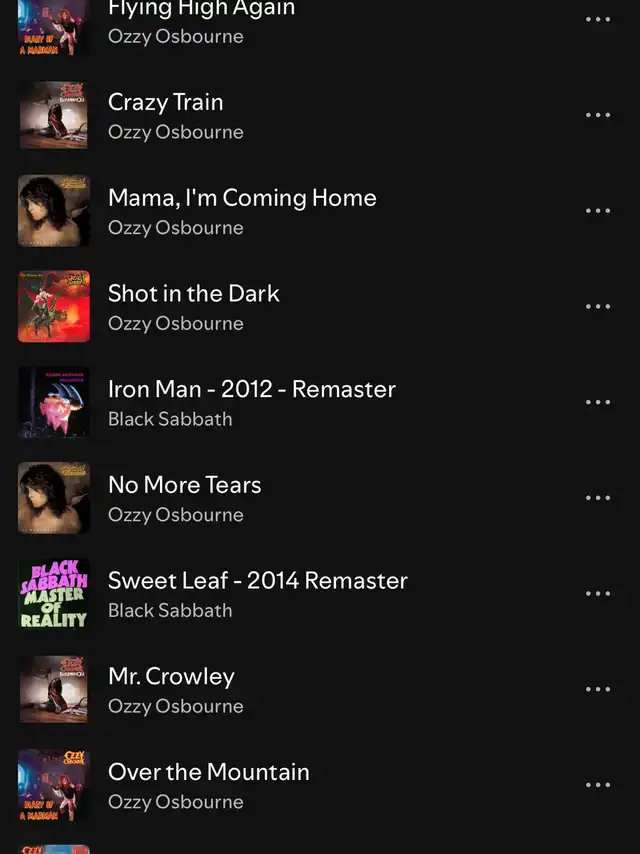
Task: Tap the Master of Reality album cover
Action: pos(54,594)
